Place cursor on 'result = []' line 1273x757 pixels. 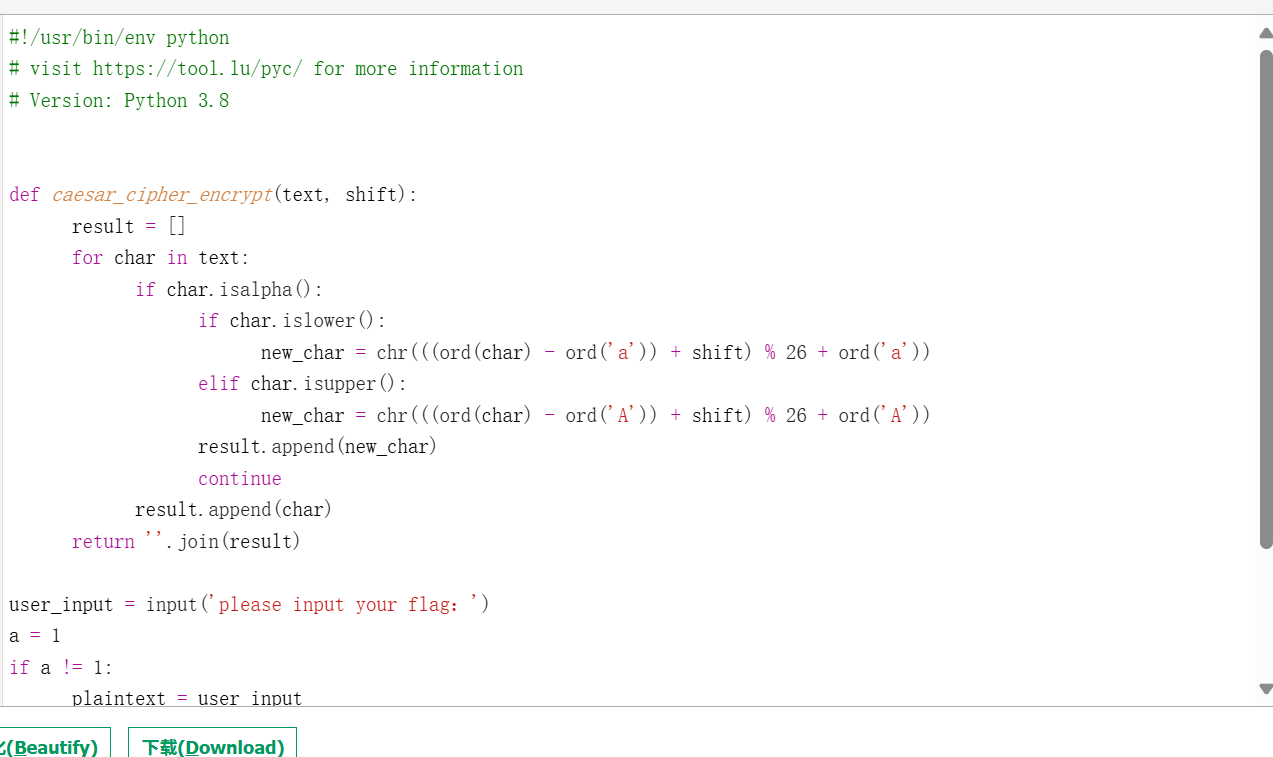click(x=129, y=227)
